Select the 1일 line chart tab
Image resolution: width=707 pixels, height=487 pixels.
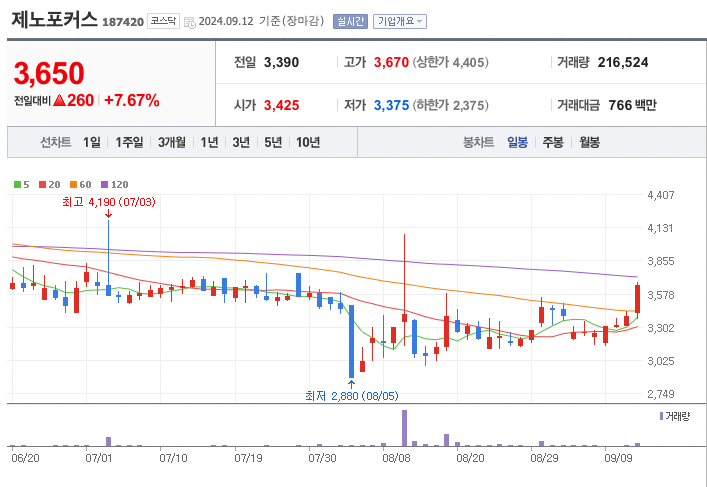click(x=92, y=142)
